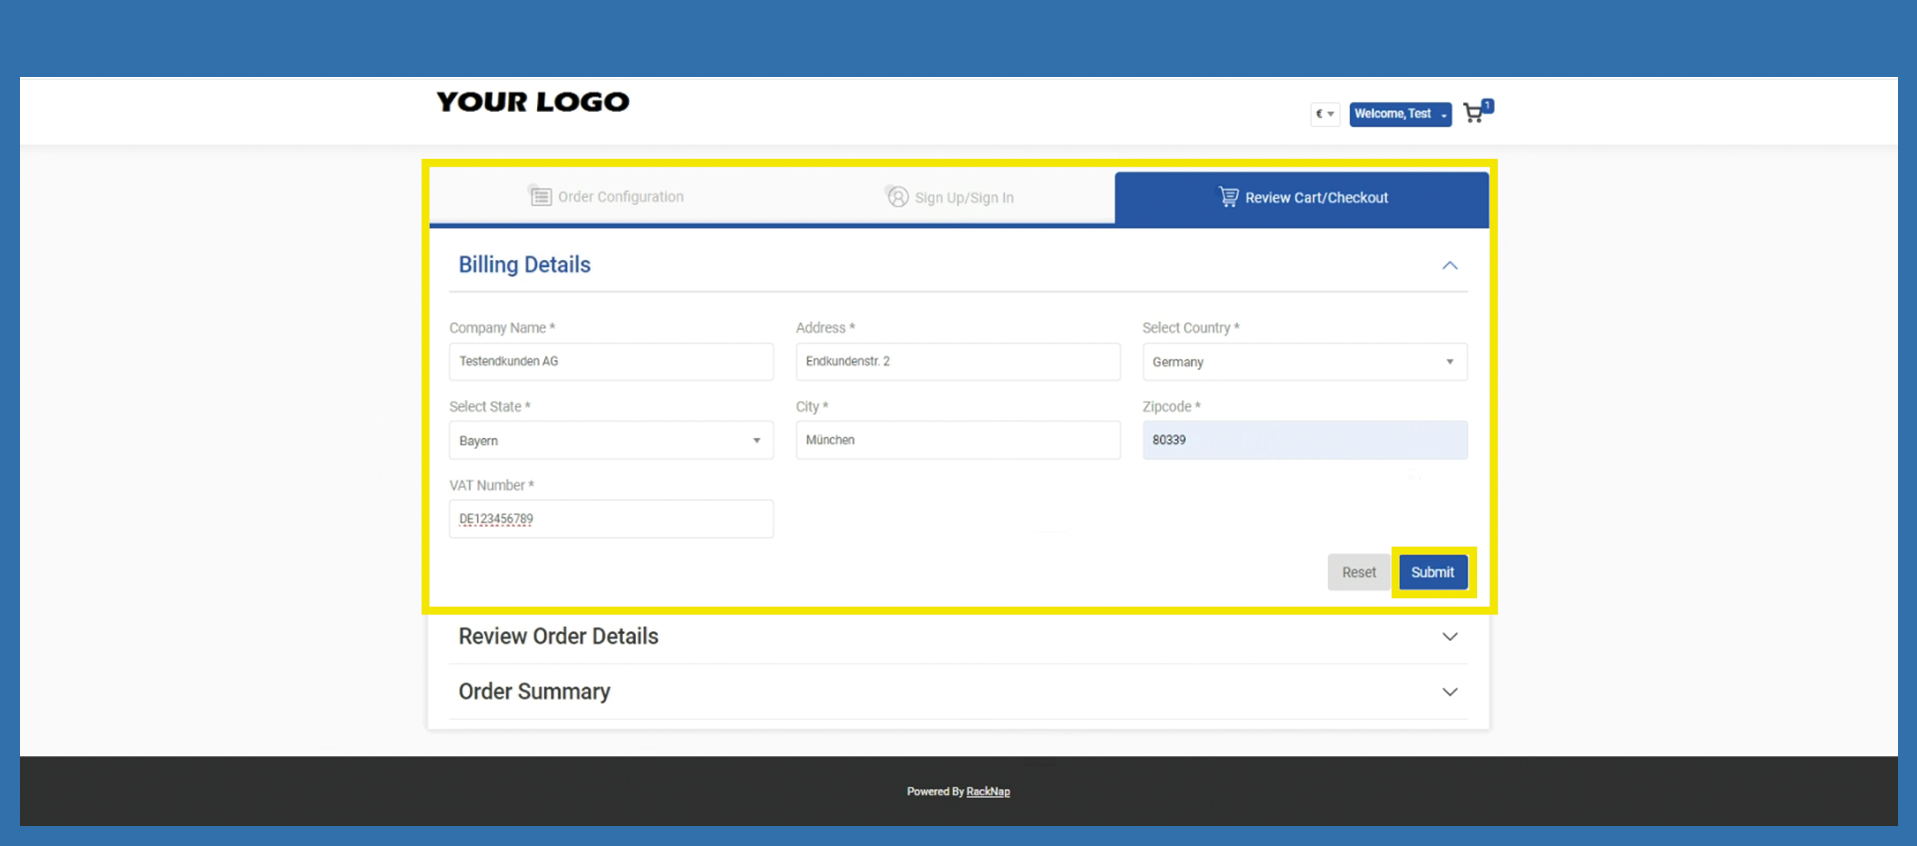Focus the VAT Number input field

[x=610, y=519]
